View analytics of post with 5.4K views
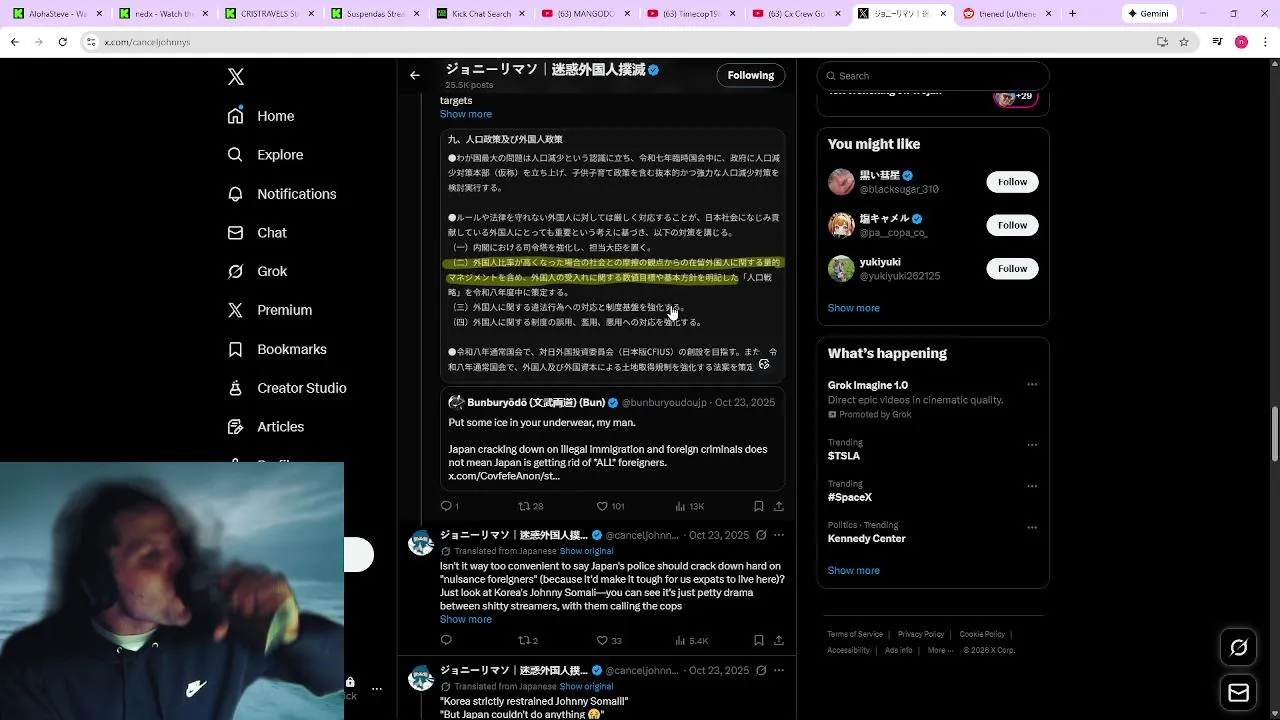This screenshot has width=1280, height=720. 692,640
